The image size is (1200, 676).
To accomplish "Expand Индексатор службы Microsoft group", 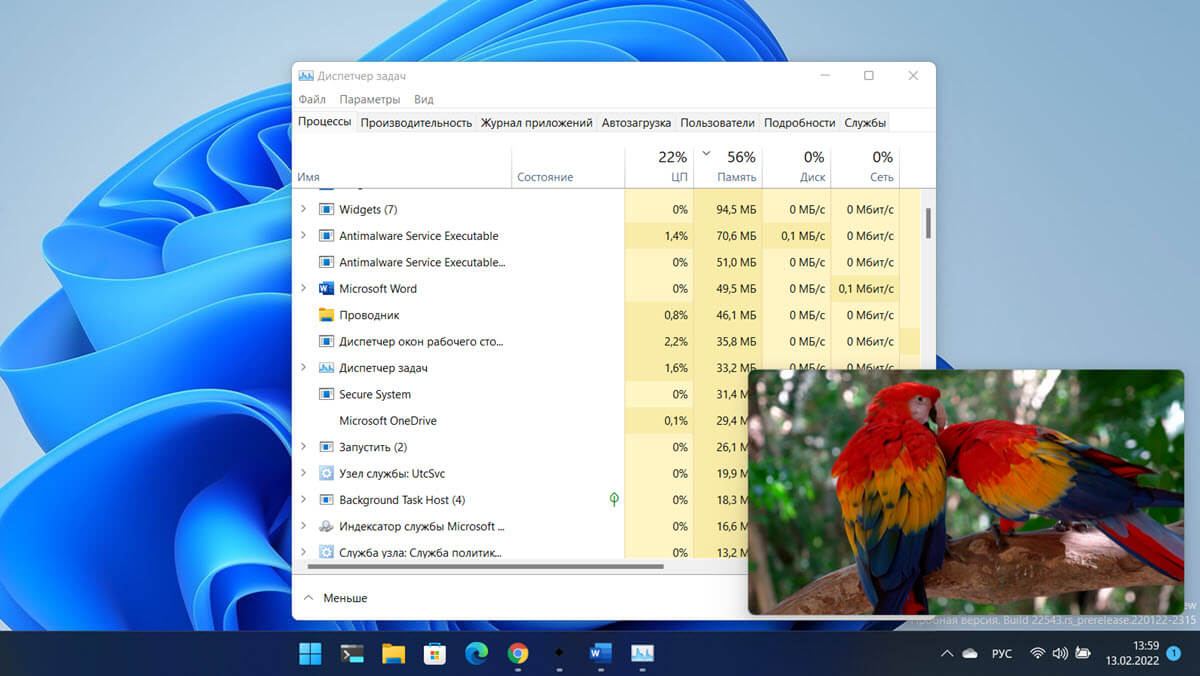I will point(304,527).
